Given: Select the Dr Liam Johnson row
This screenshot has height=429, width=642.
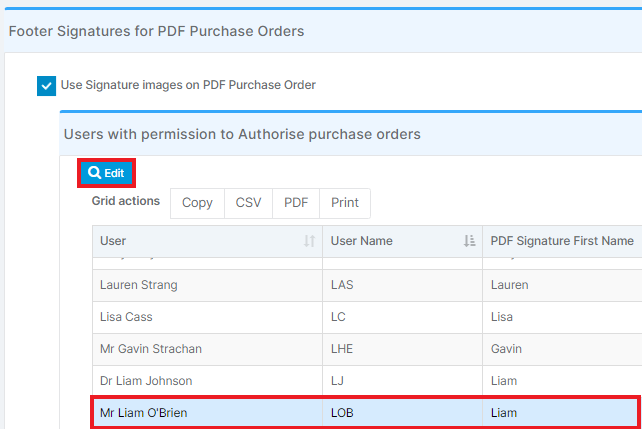Looking at the screenshot, I should 367,381.
